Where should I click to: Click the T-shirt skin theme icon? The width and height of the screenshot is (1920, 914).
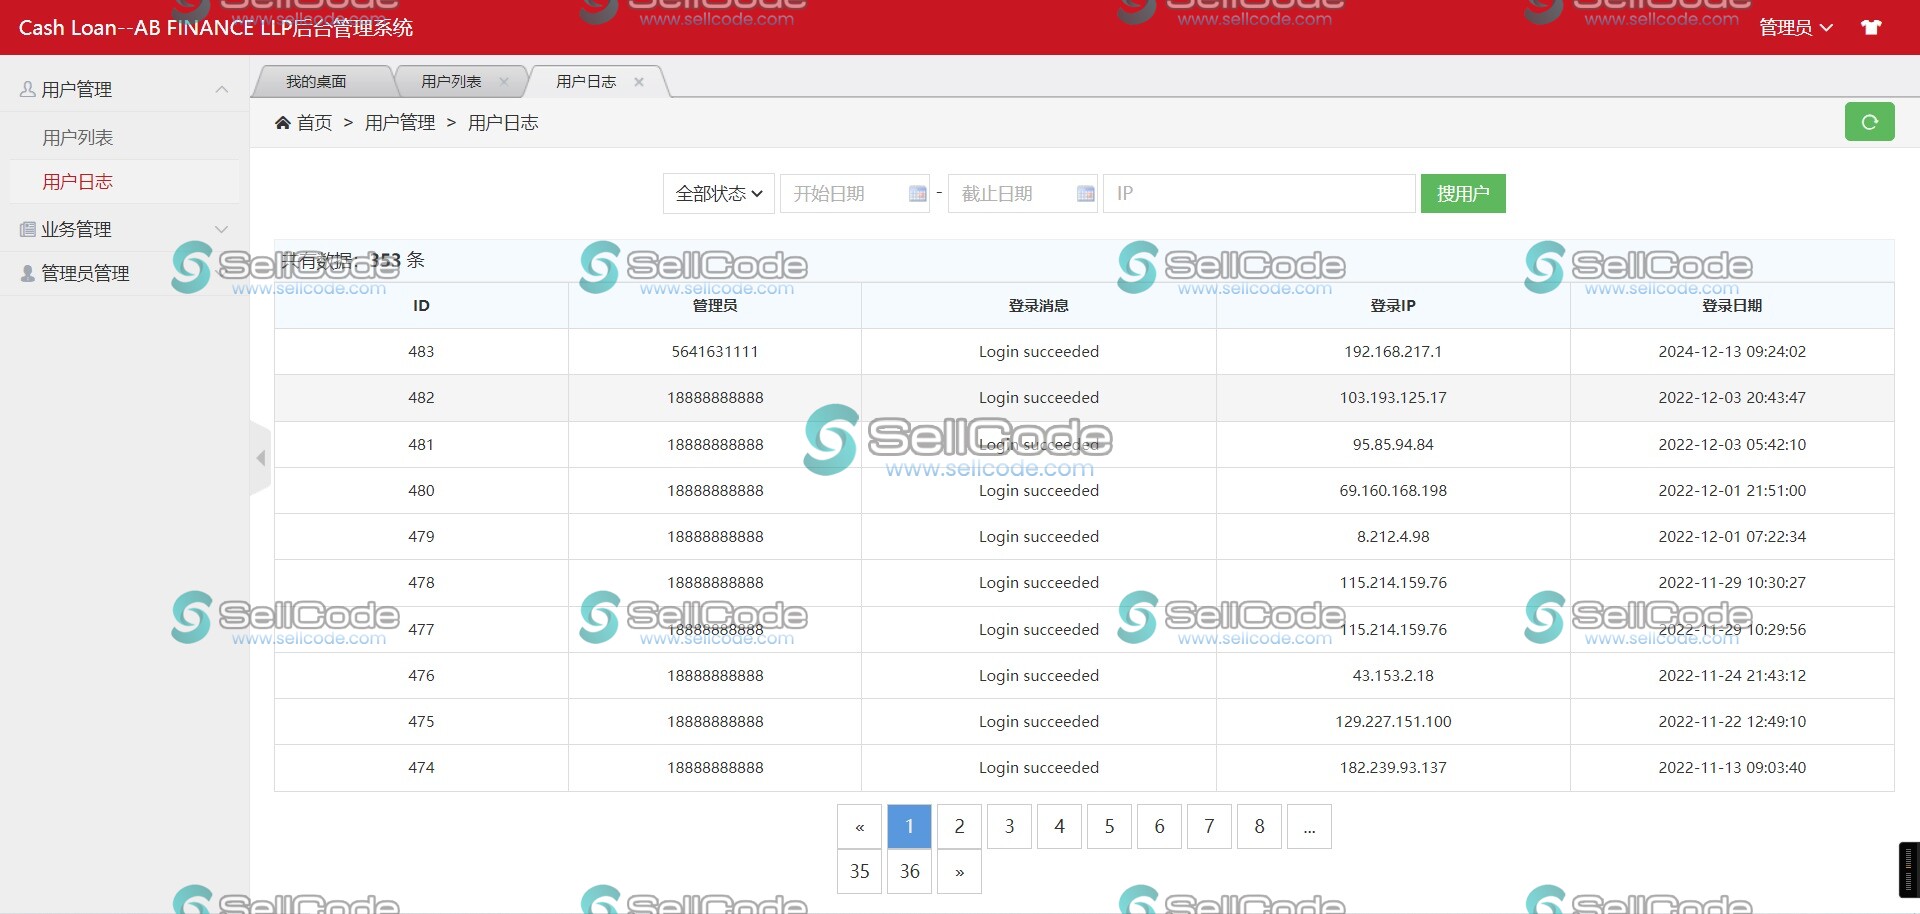tap(1870, 27)
